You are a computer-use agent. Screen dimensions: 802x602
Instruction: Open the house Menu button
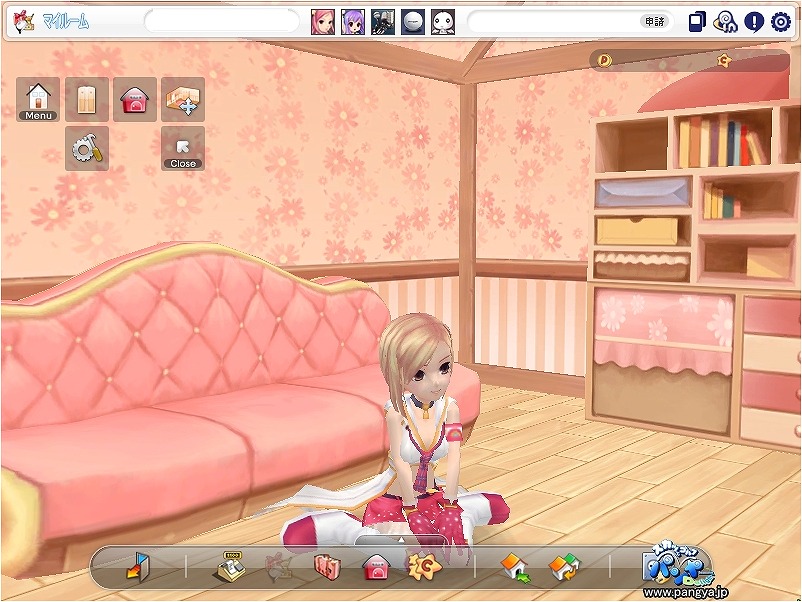pos(38,100)
